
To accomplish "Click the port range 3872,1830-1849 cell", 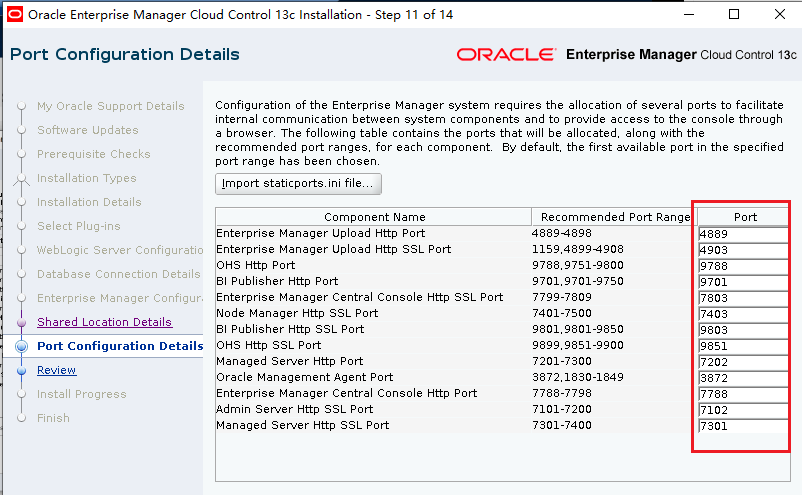I will 577,377.
